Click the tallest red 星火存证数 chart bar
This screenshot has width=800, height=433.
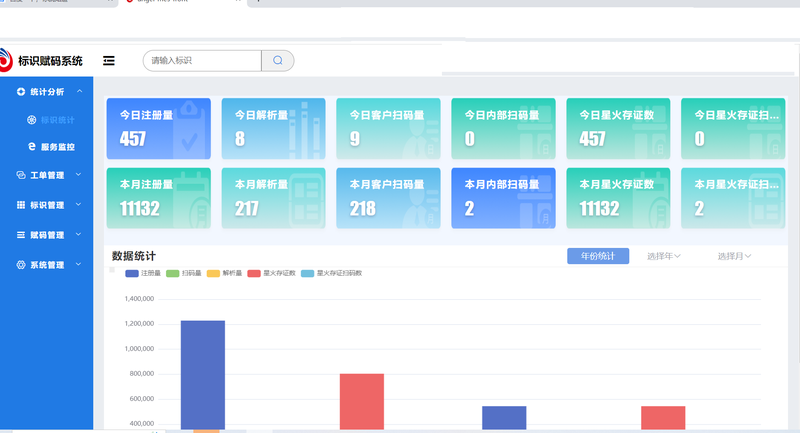pyautogui.click(x=362, y=401)
